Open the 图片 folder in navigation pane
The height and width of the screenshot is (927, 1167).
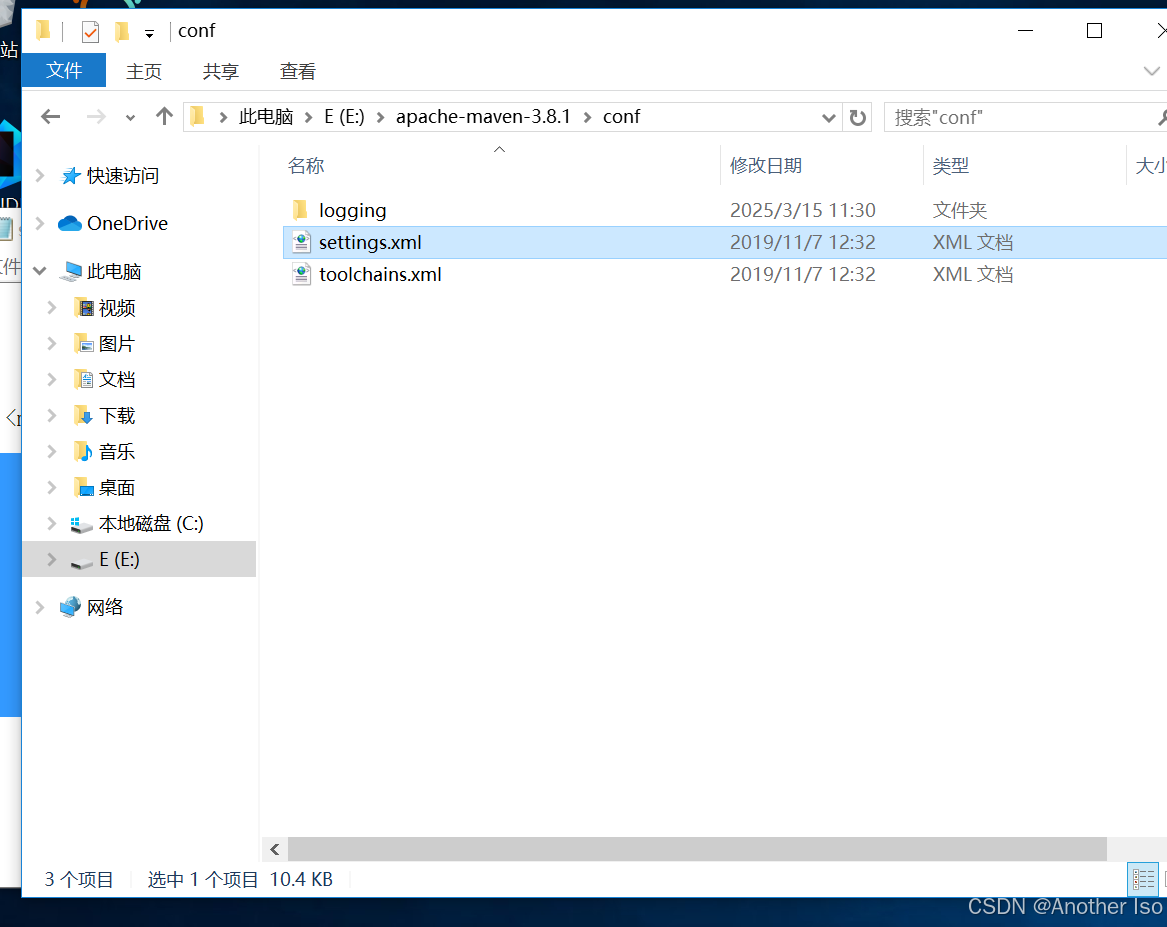pos(117,344)
